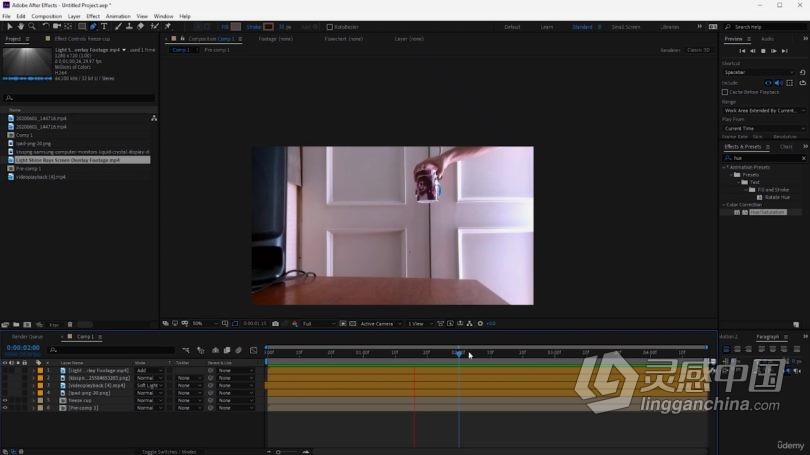Click the take snapshot camera icon
Screen dimensions: 810x455
[275, 324]
